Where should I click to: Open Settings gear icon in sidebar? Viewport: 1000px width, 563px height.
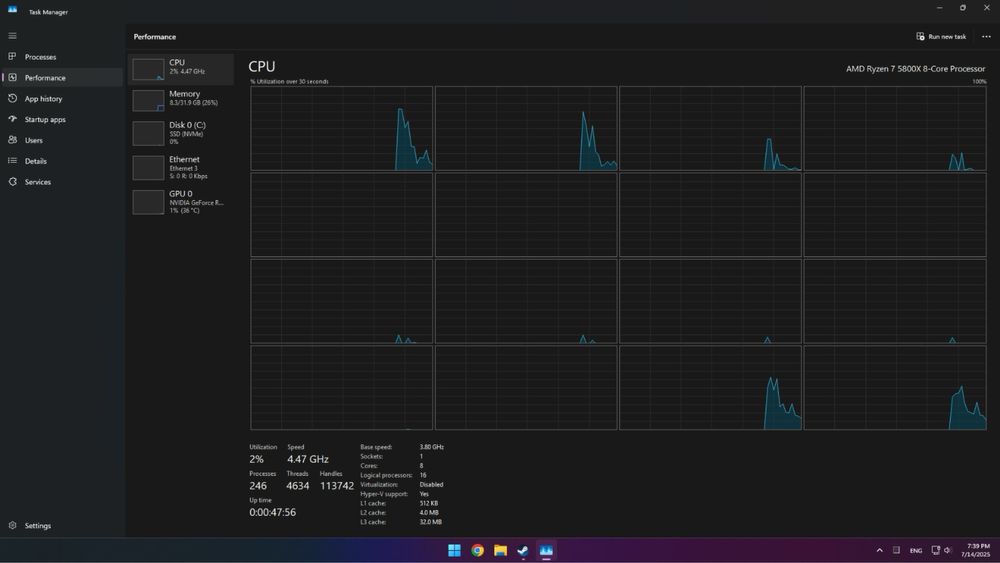point(12,525)
